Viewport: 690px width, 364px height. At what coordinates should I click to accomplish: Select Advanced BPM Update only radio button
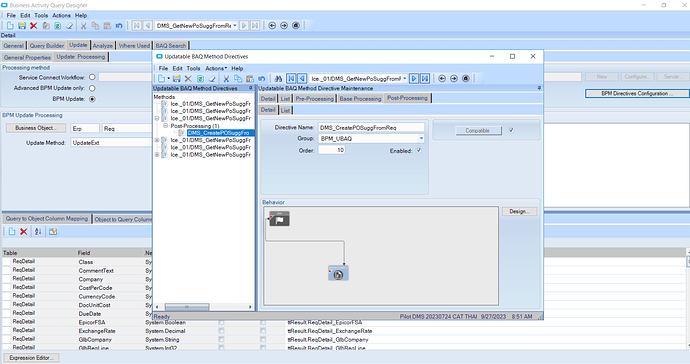(92, 88)
